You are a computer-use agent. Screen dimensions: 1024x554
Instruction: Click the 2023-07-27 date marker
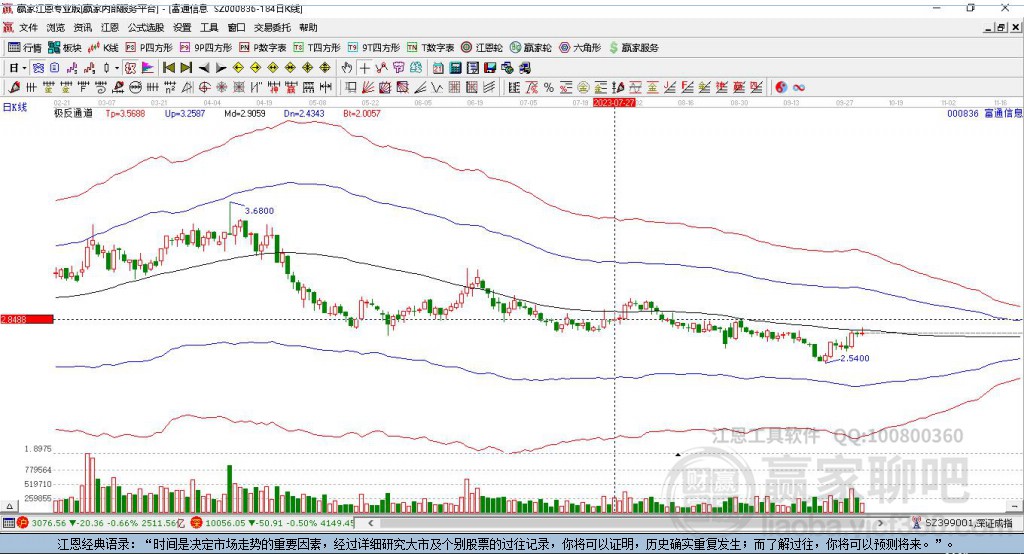click(614, 103)
